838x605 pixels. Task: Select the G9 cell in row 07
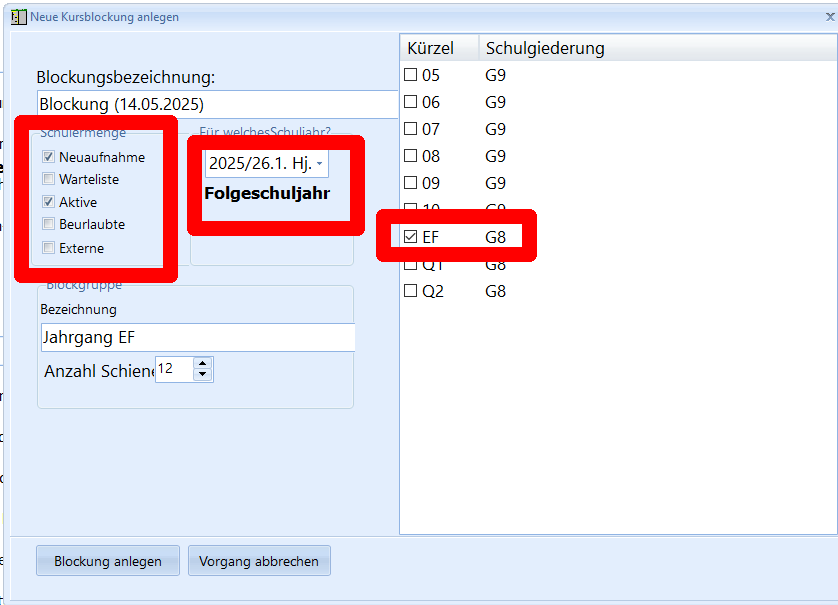click(495, 129)
